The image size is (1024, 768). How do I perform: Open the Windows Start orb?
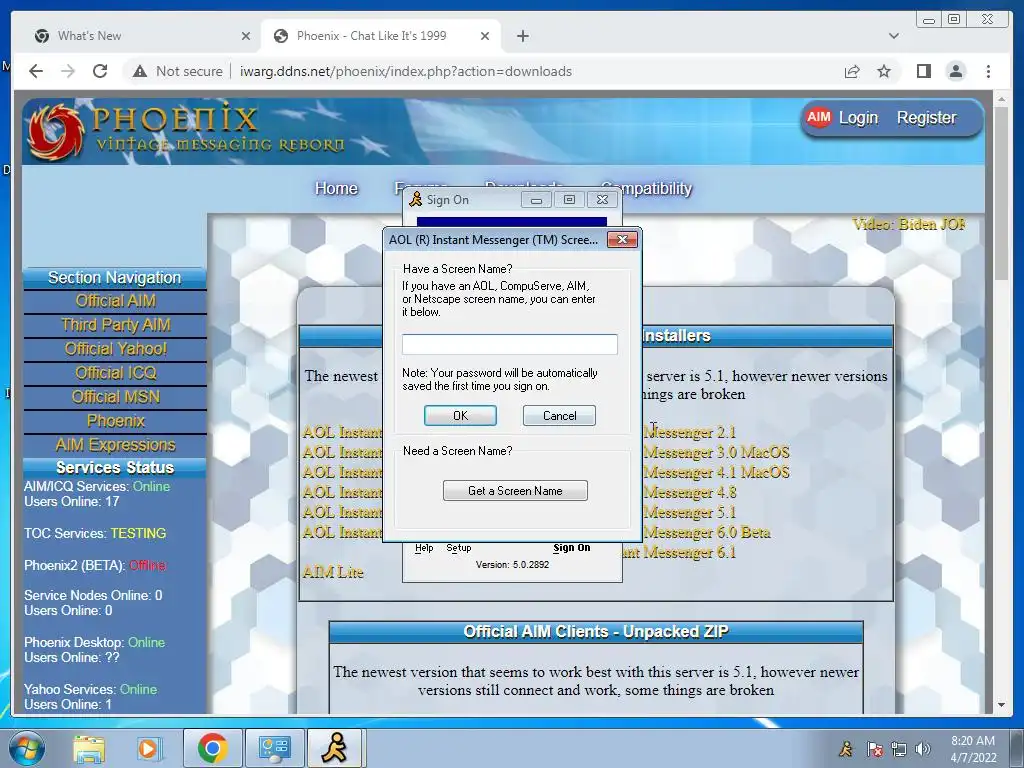click(26, 748)
